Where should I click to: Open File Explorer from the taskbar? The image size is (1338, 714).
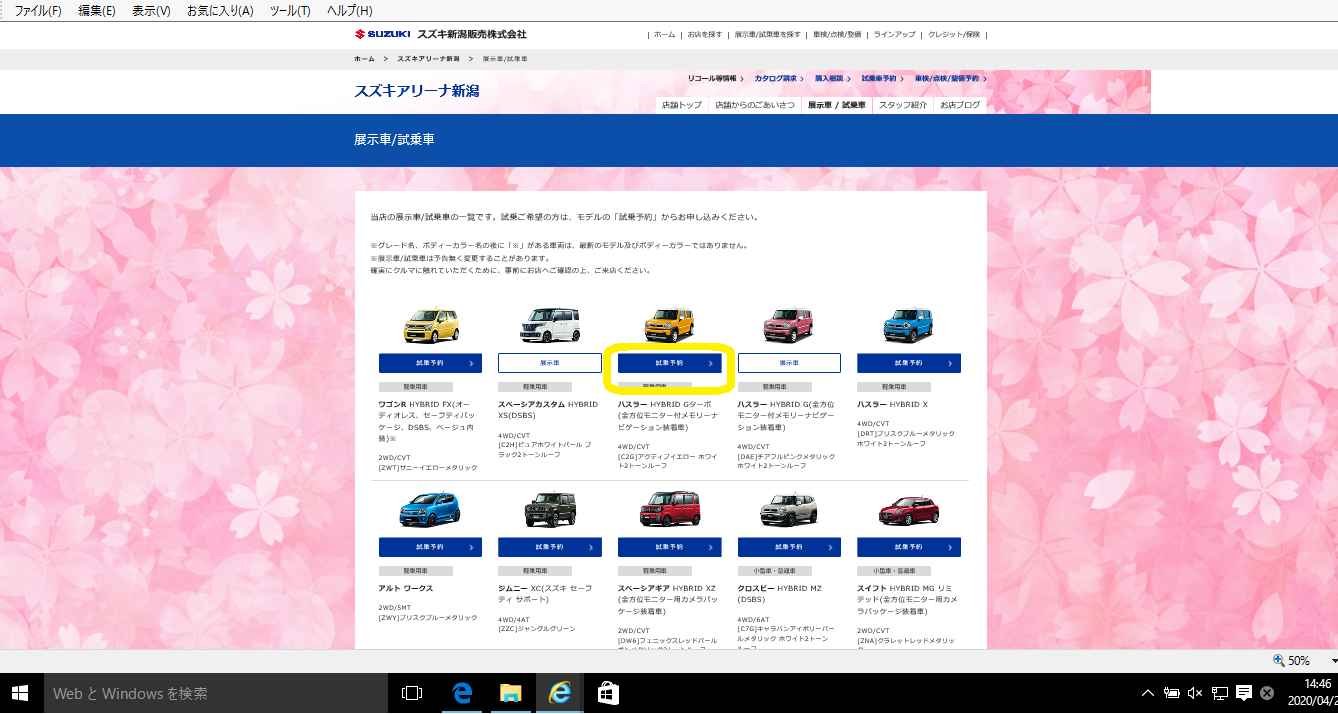(511, 692)
